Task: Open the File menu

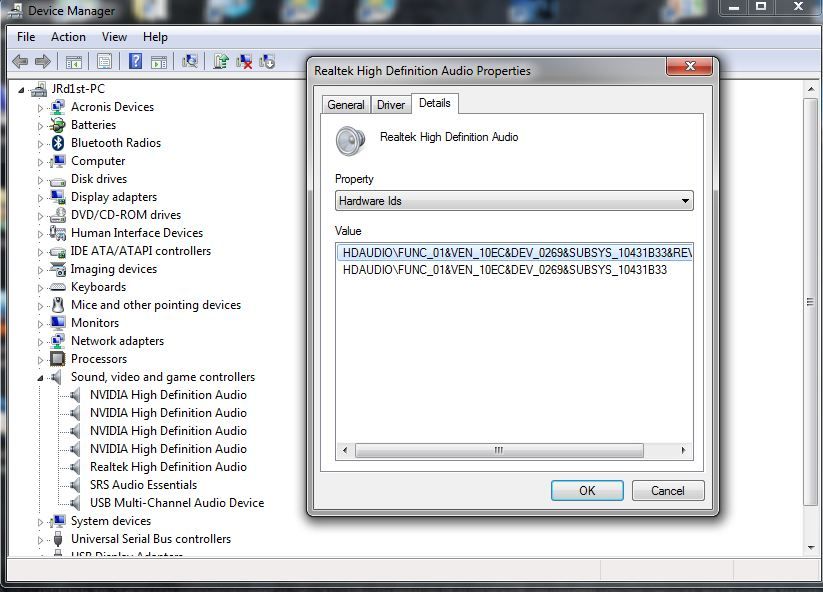Action: [x=26, y=37]
